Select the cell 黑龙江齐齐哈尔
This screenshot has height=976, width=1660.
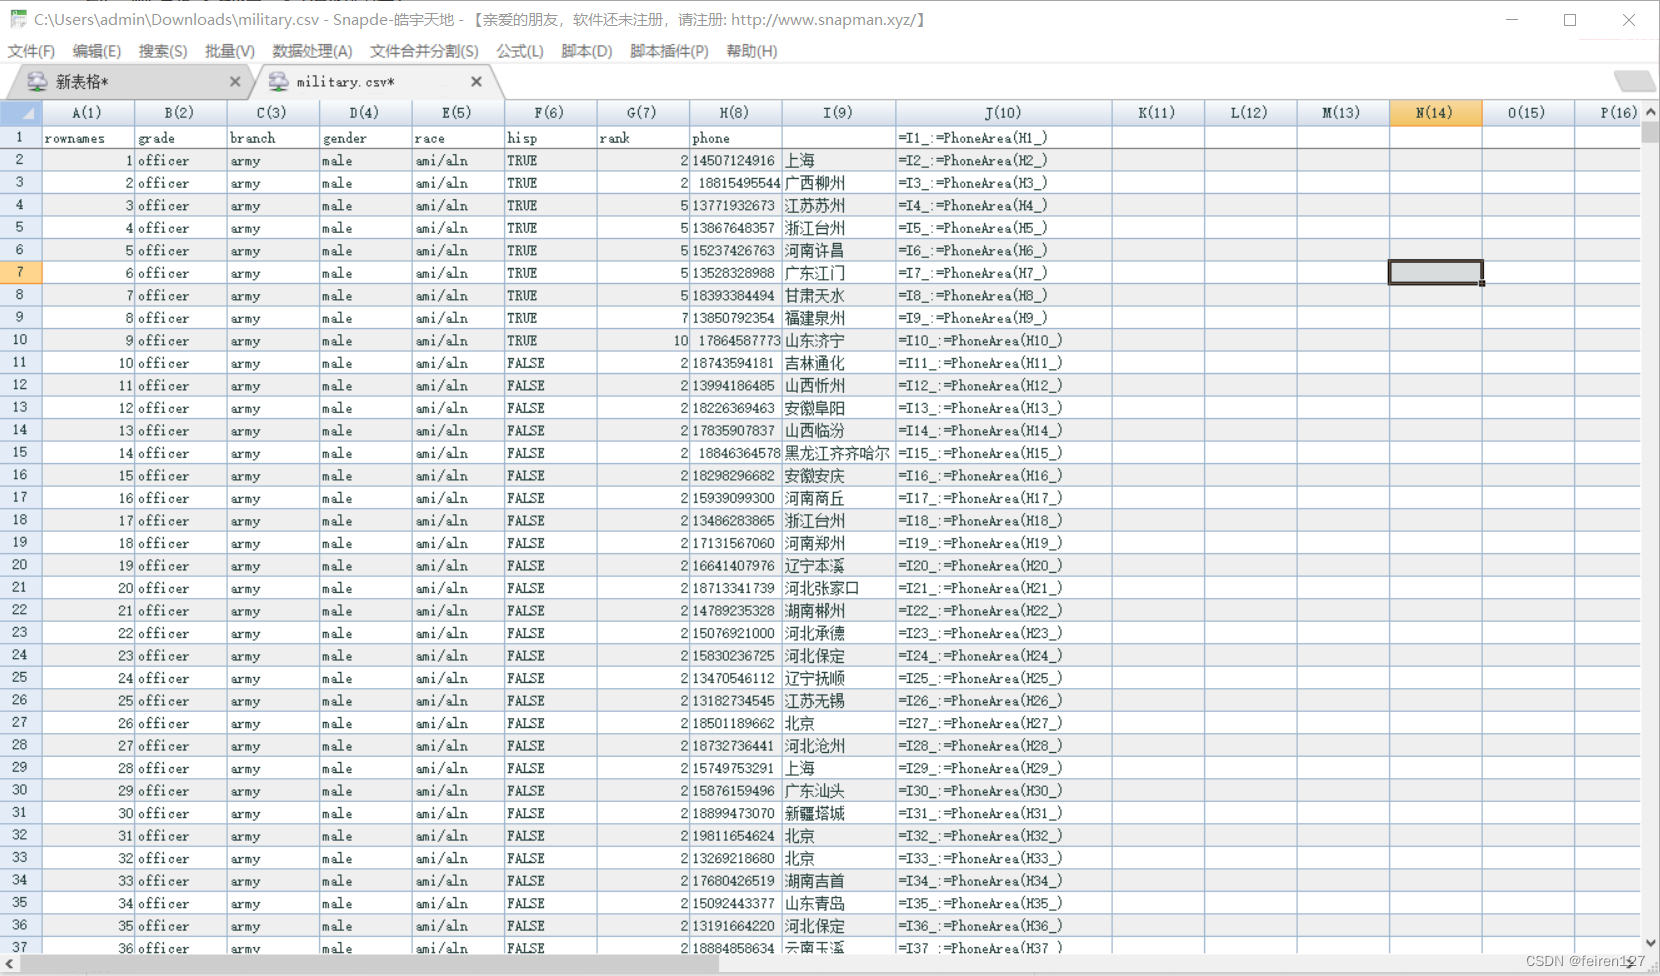[x=838, y=453]
